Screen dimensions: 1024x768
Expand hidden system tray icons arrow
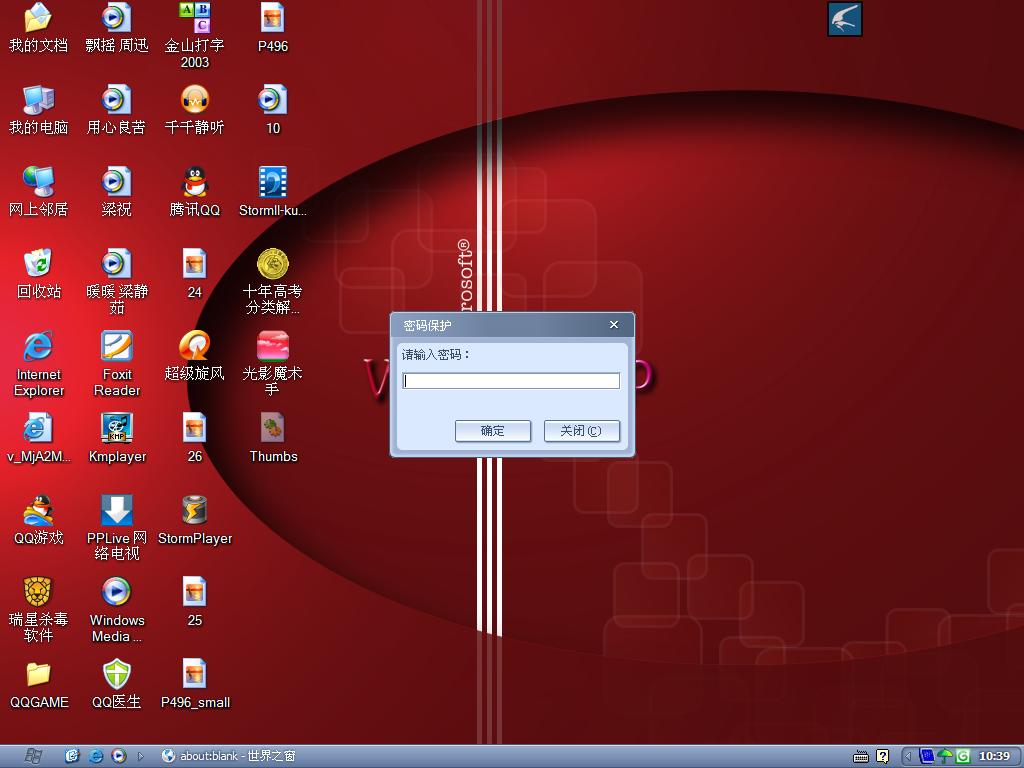(x=908, y=756)
